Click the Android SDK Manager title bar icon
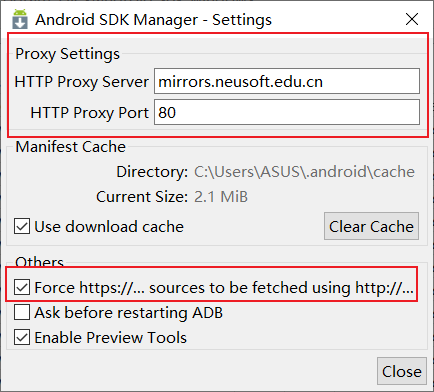Viewport: 434px width, 392px height. coord(20,20)
